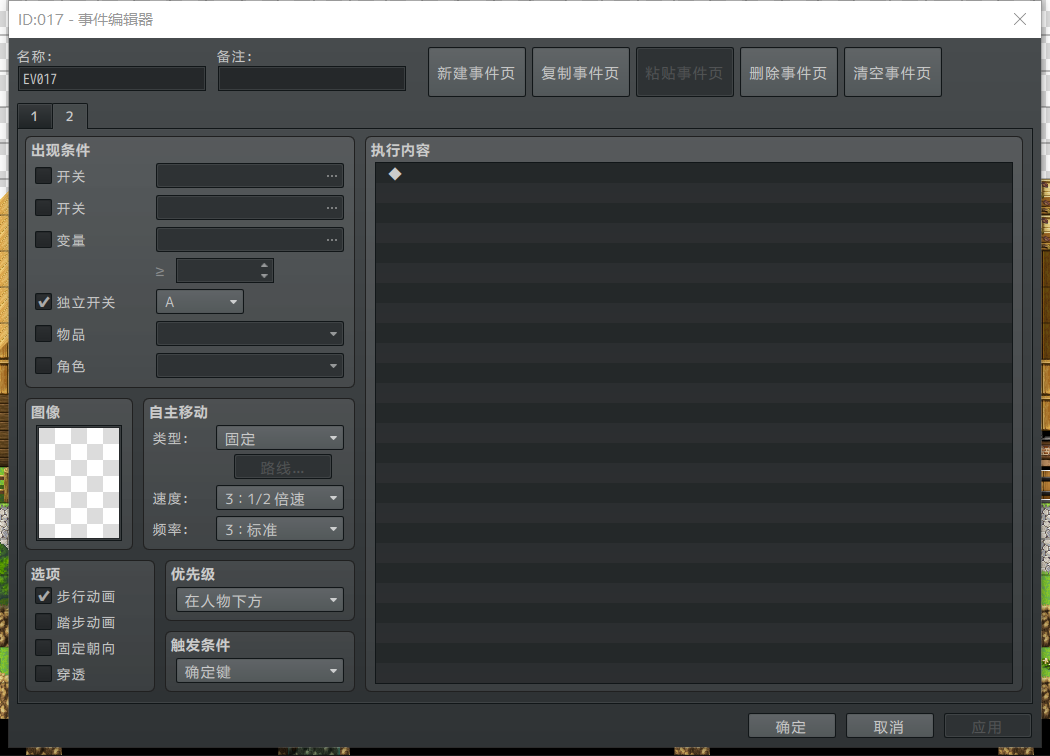Click the 图像 preview thumbnail
Screen dimensions: 1050x756
point(79,482)
